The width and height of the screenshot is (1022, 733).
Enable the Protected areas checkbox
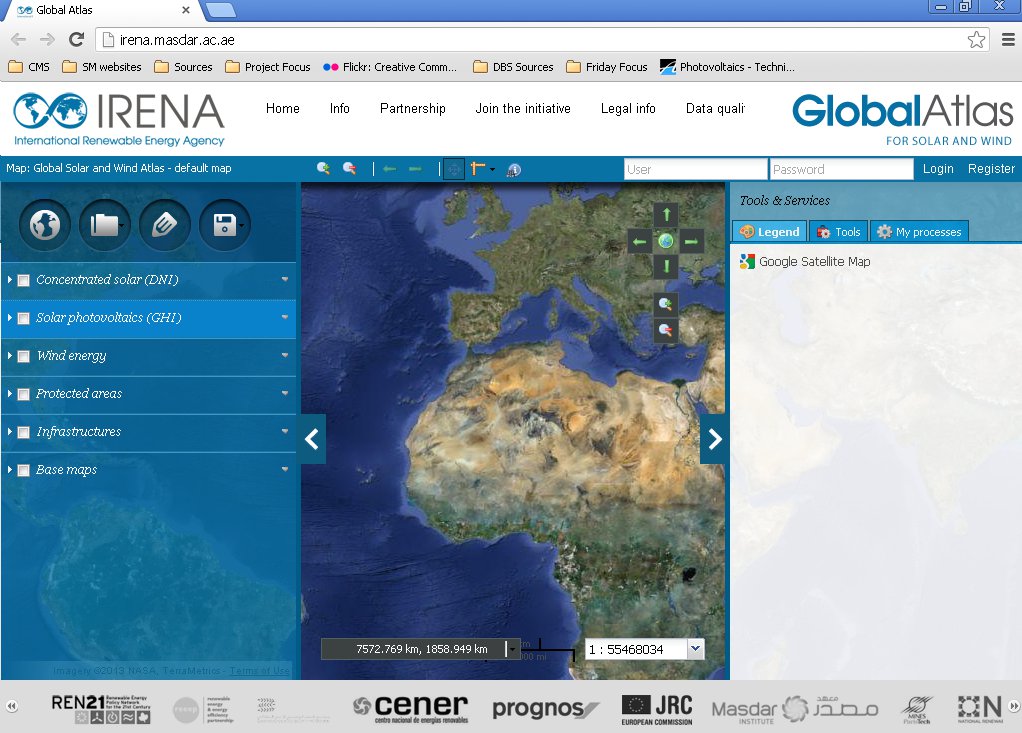(23, 394)
